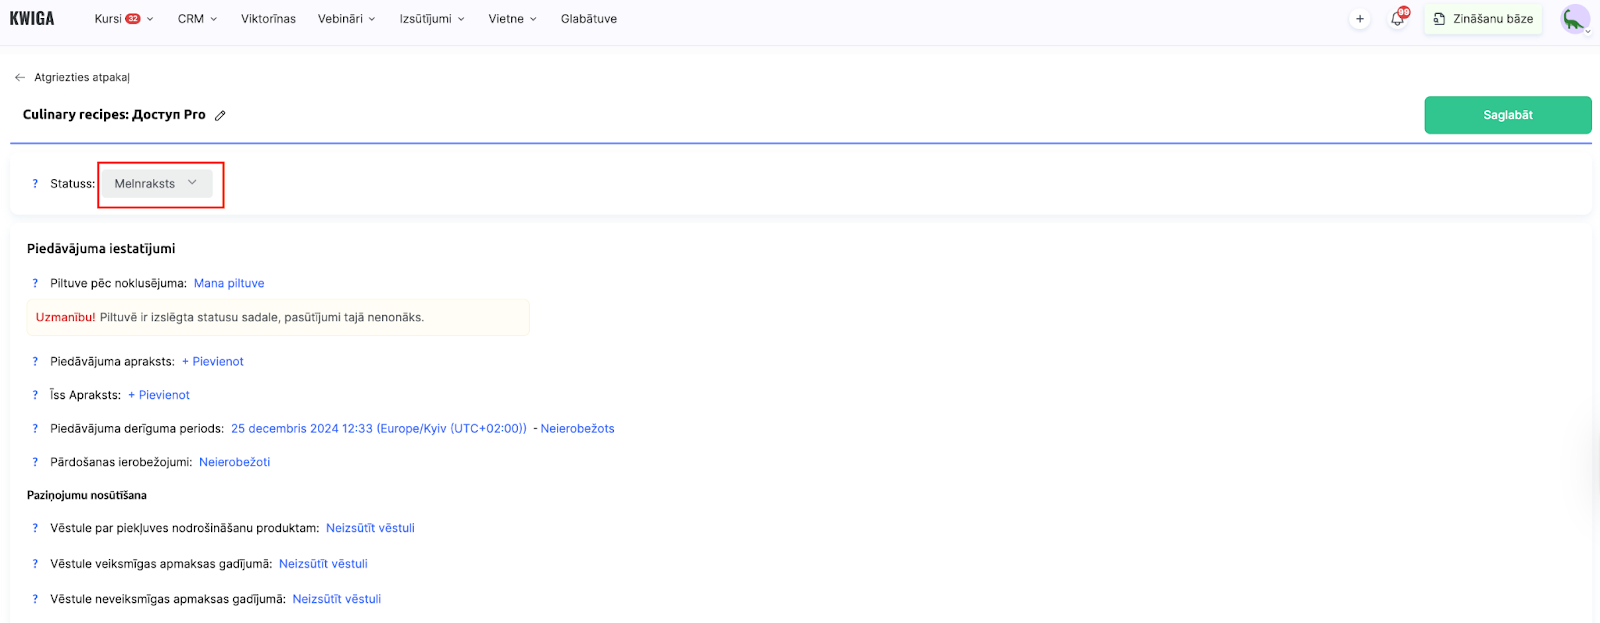Expand the Kursi menu

tap(124, 19)
